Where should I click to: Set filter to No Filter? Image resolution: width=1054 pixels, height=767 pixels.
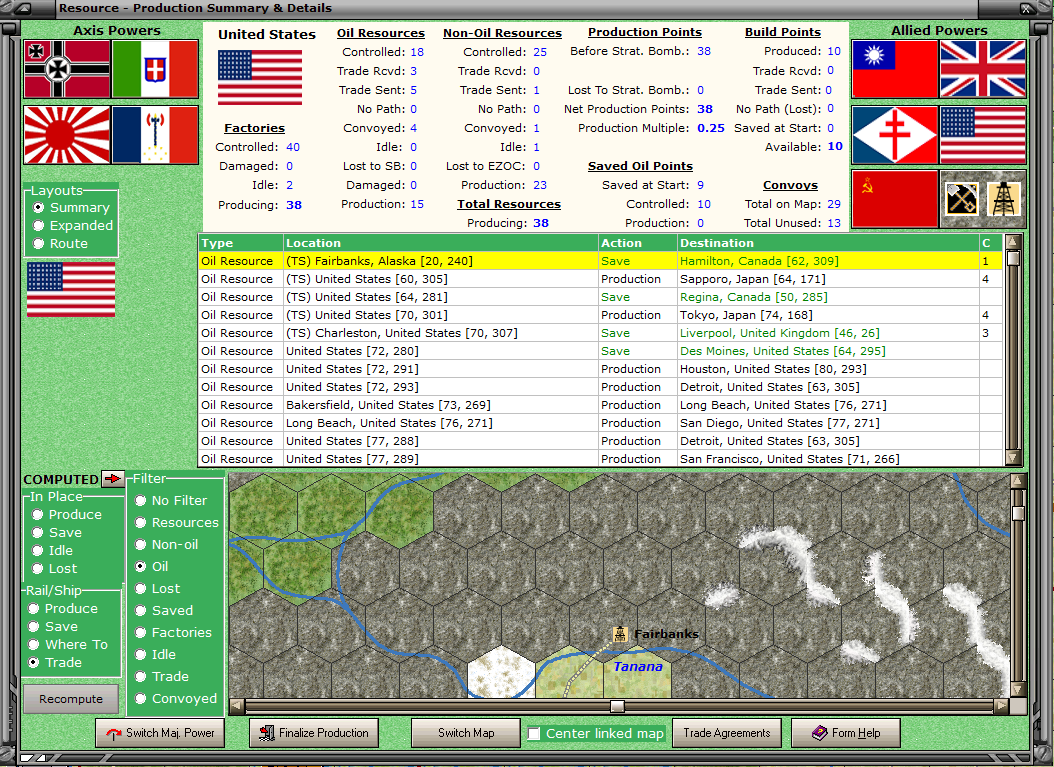[140, 501]
